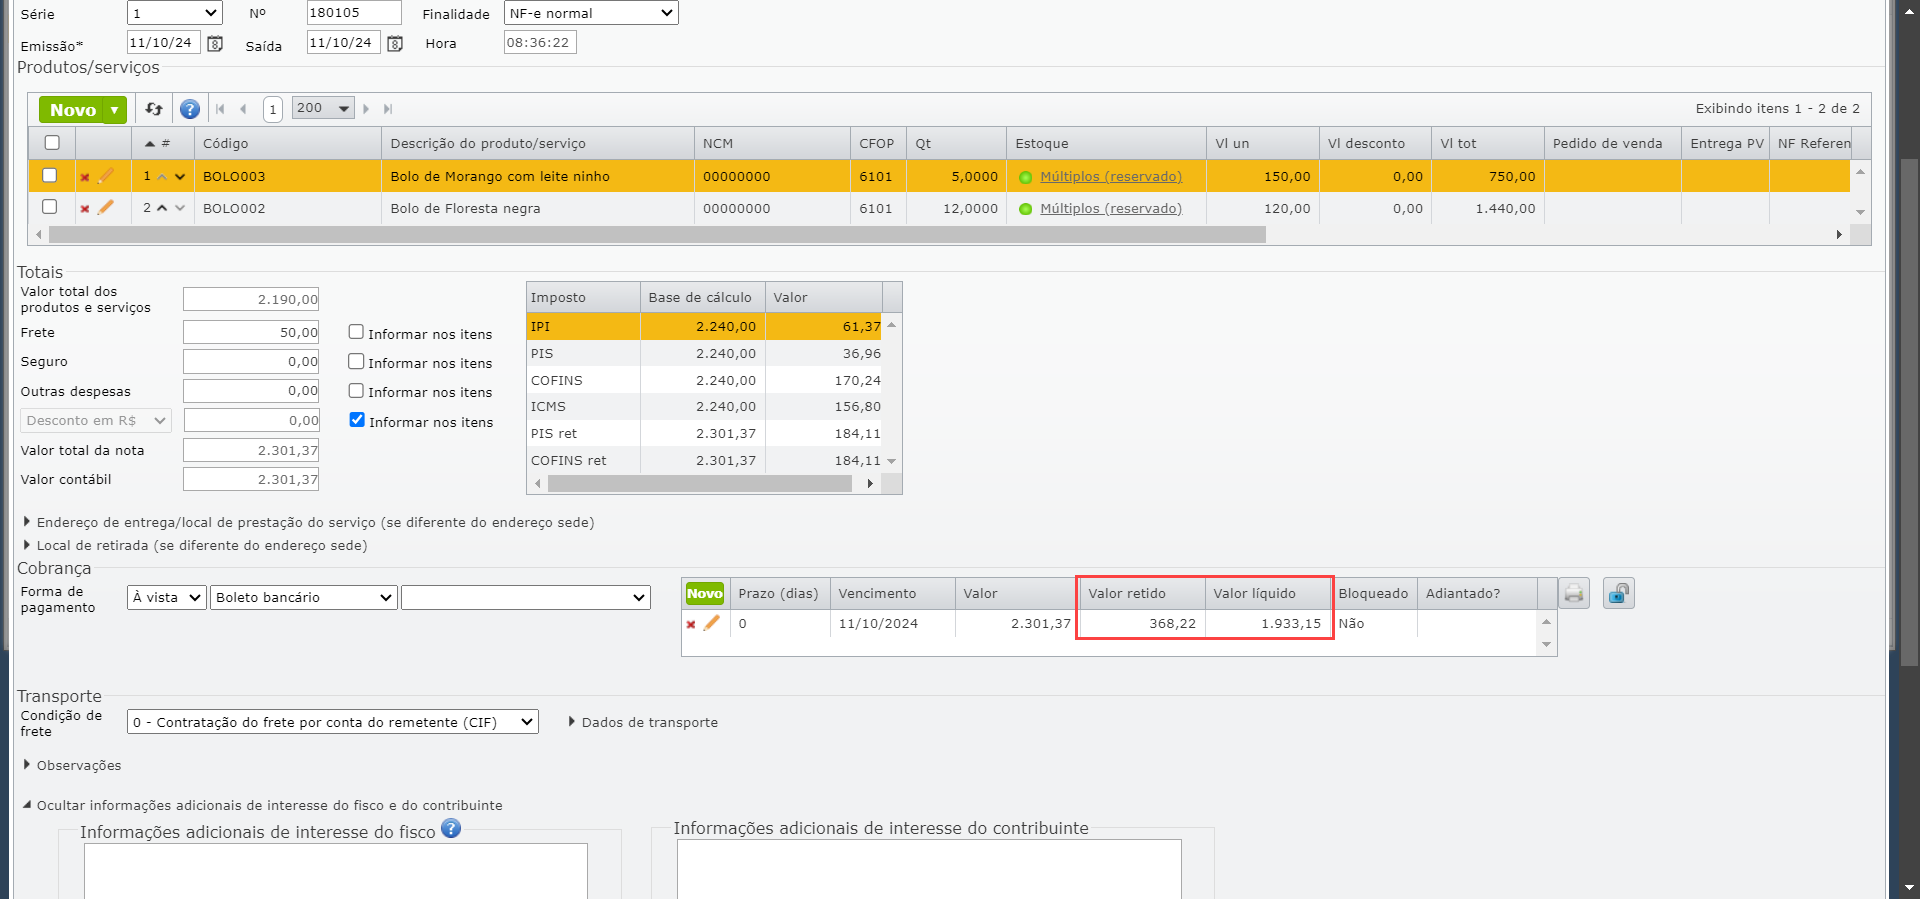Enable Informar nos itens for Frete
1920x899 pixels.
tap(356, 332)
